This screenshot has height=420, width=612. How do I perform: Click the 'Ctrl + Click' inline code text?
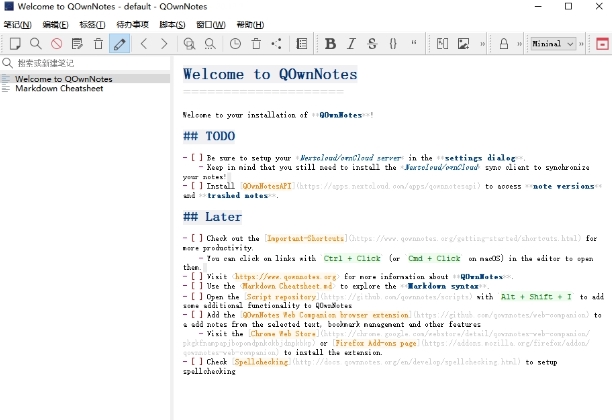click(x=352, y=258)
